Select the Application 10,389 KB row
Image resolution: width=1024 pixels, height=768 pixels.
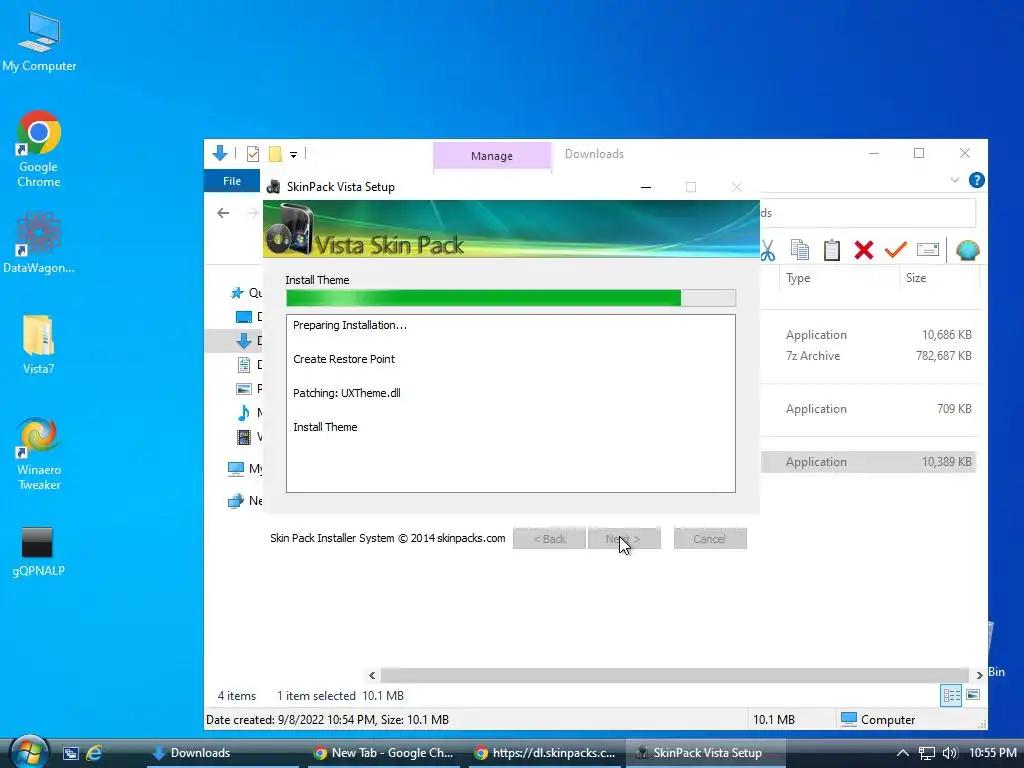869,462
